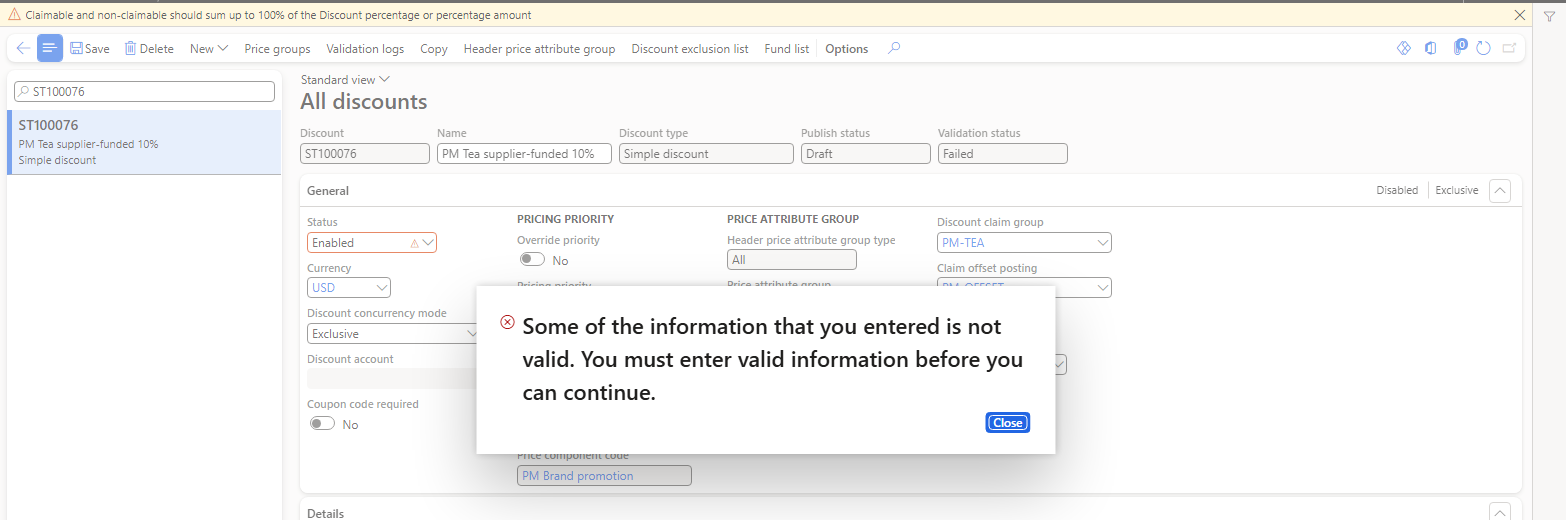Click the back arrow icon
The height and width of the screenshot is (520, 1566).
click(x=23, y=48)
